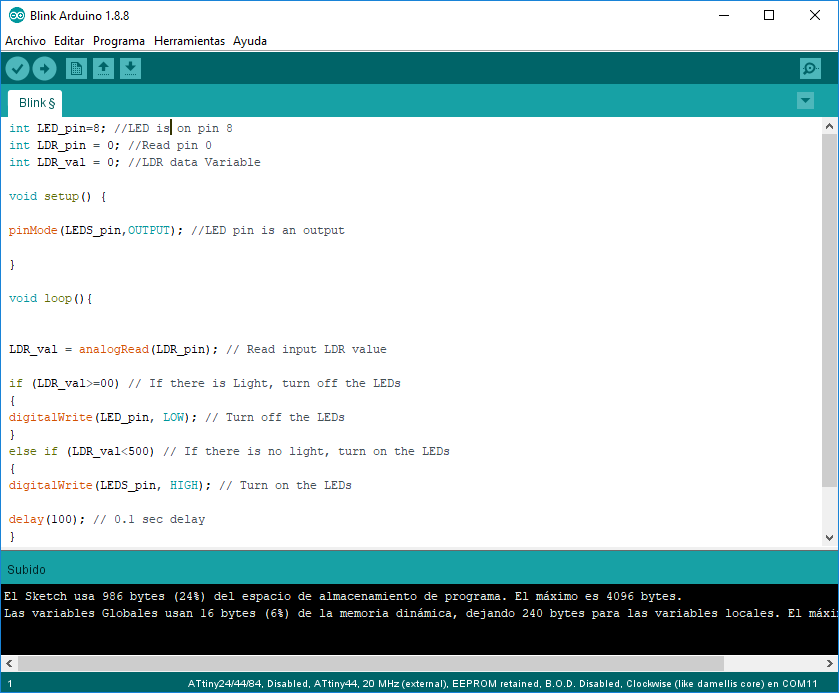Click the 'if (LDR_val>=00)' line

[204, 384]
